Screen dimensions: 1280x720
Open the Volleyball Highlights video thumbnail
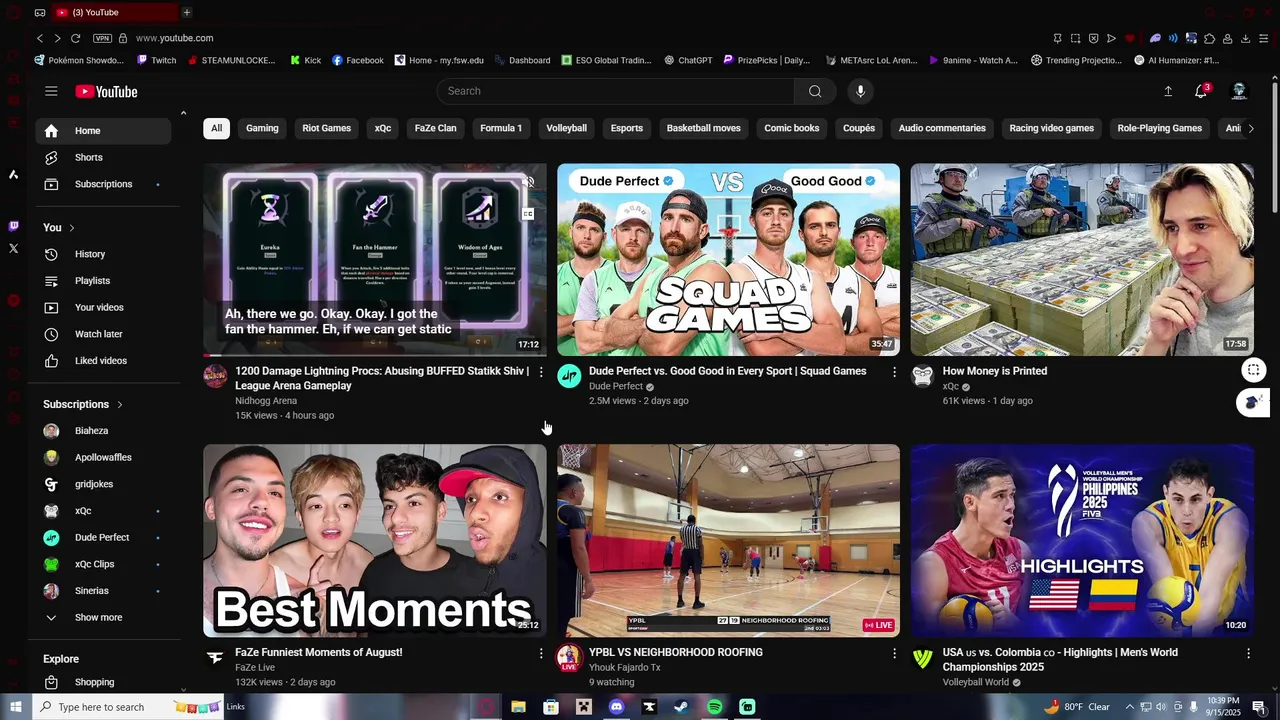point(1082,541)
